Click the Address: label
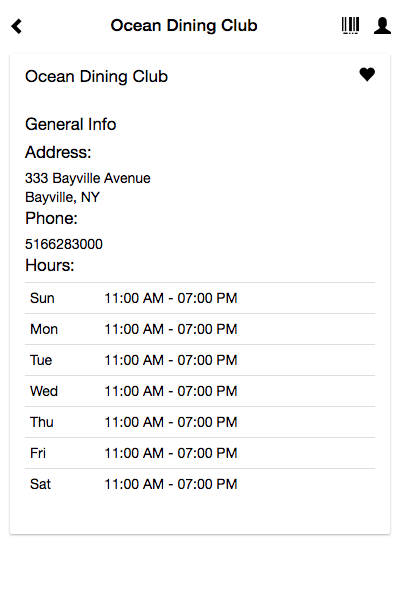 coord(58,152)
